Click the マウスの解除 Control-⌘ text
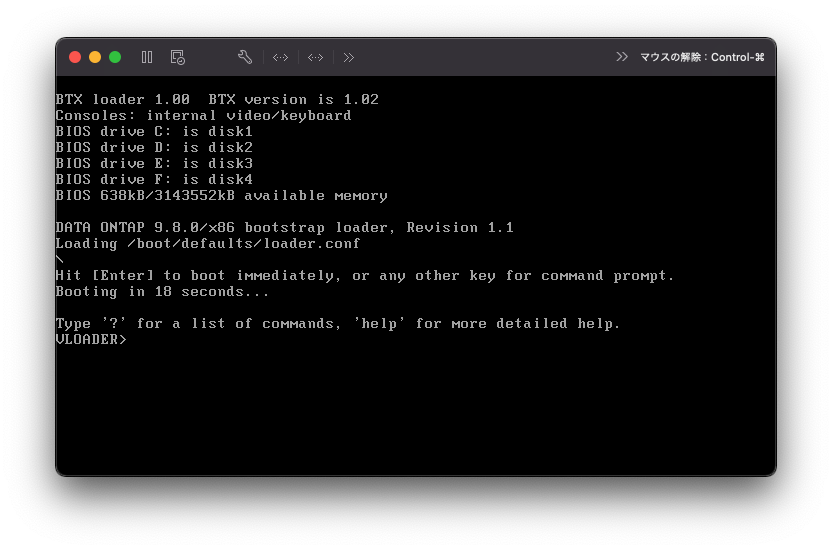 (x=702, y=57)
